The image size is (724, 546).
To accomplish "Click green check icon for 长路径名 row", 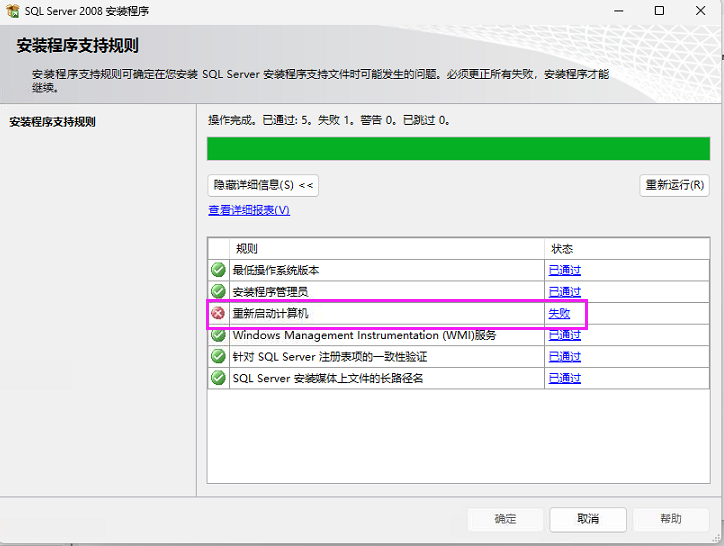I will click(218, 378).
